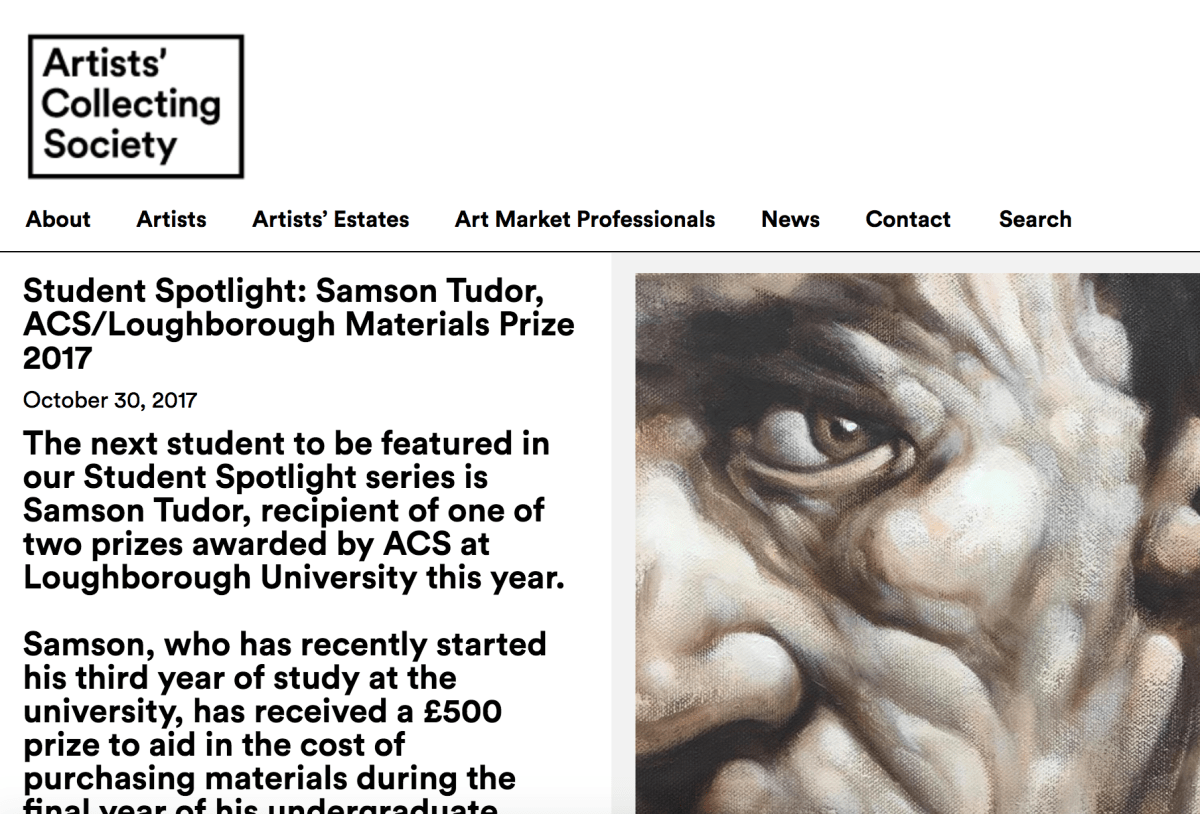Image resolution: width=1200 pixels, height=814 pixels.
Task: Open the Contact page
Action: tap(907, 219)
